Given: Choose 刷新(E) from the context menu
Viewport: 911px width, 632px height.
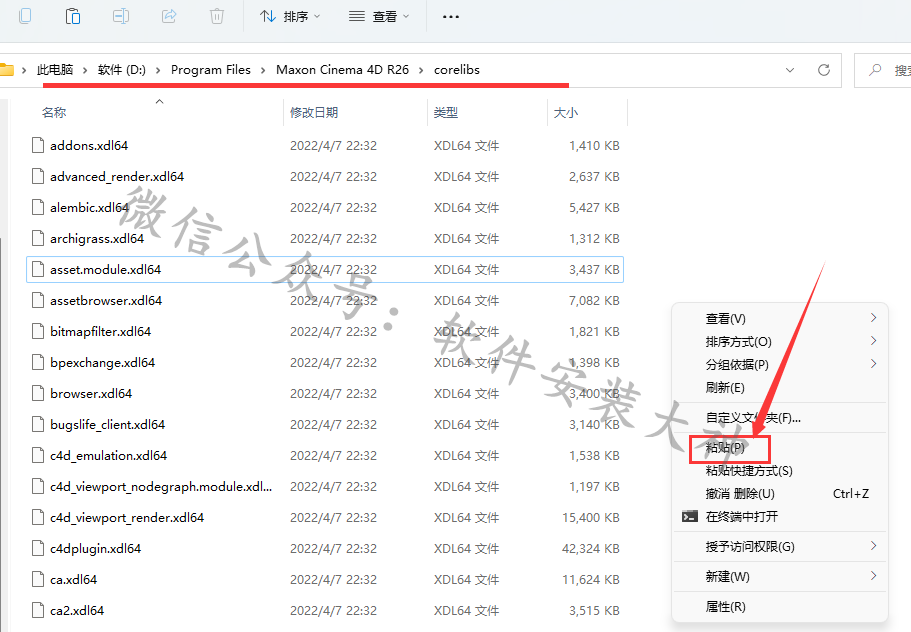Looking at the screenshot, I should (x=725, y=387).
